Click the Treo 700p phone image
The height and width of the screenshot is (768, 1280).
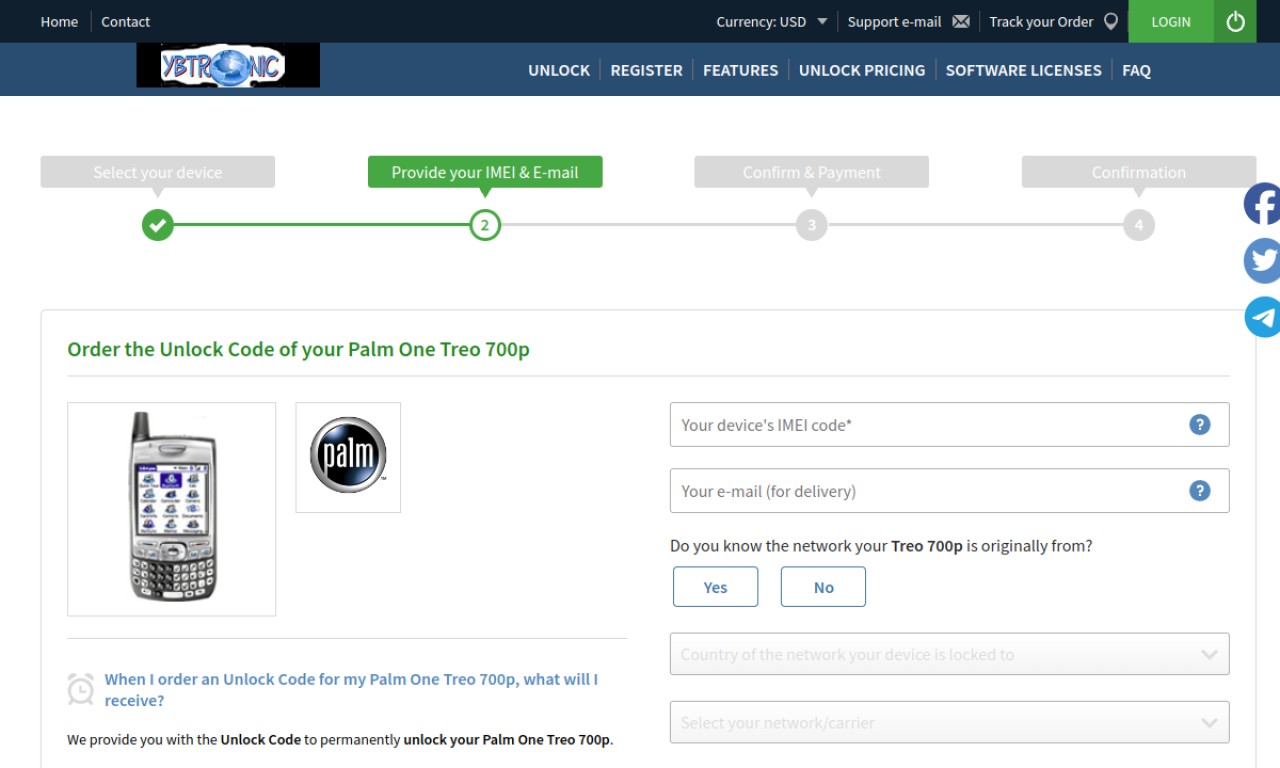pos(172,509)
